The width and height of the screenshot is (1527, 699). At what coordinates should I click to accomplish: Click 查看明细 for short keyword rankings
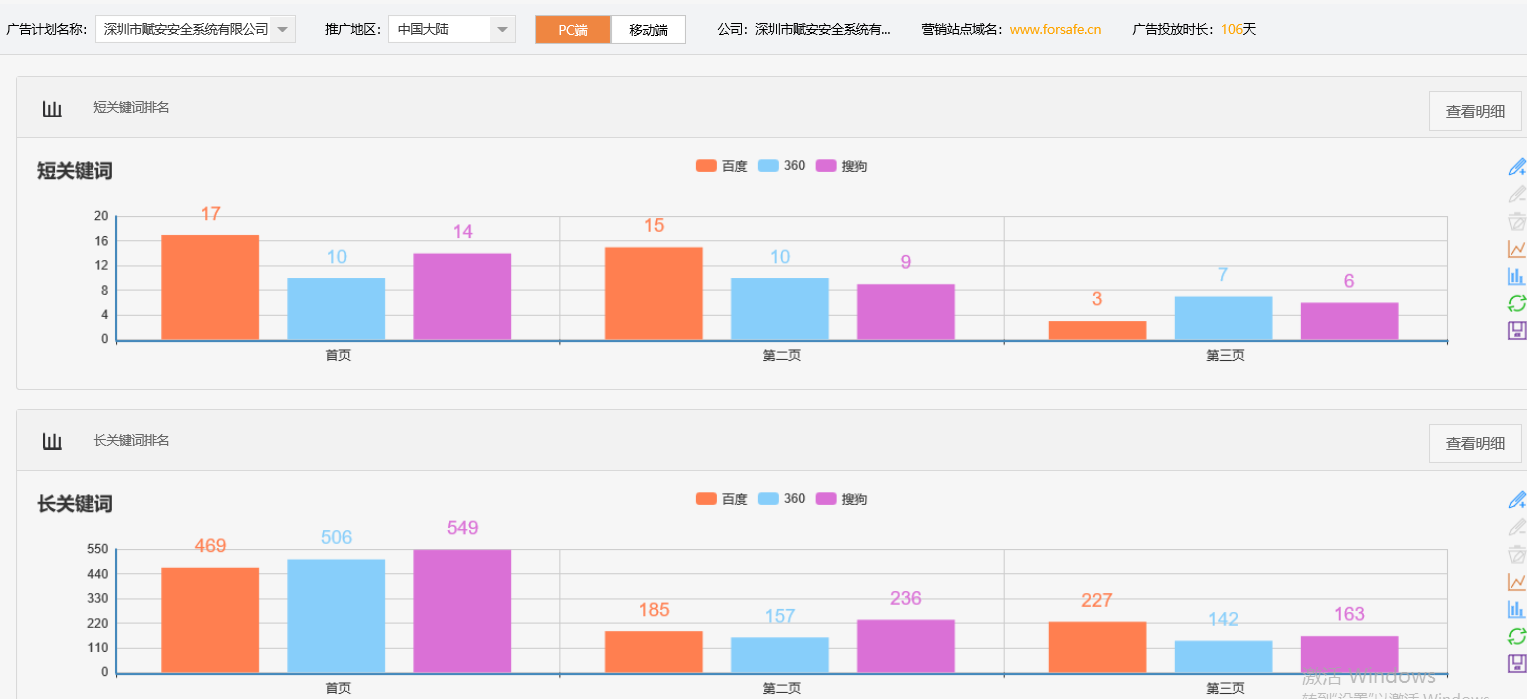[1474, 110]
